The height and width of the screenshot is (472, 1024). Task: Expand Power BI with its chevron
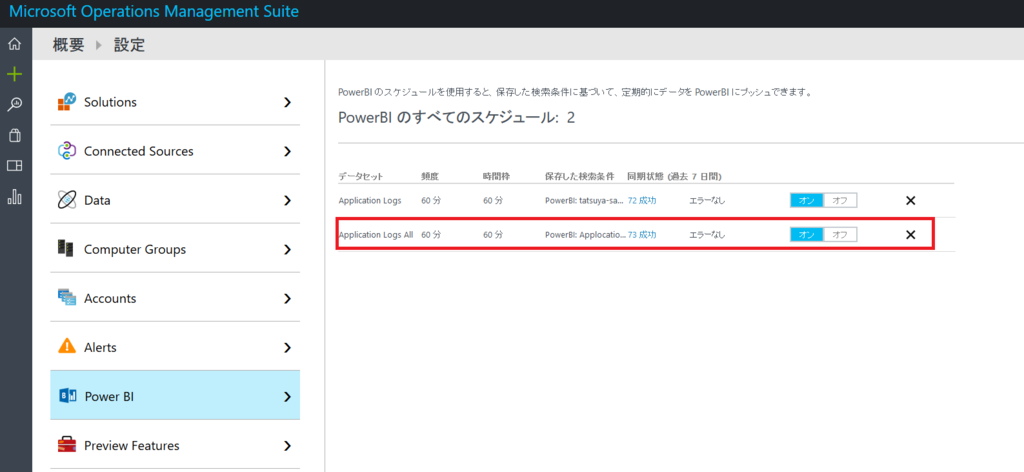[x=287, y=396]
